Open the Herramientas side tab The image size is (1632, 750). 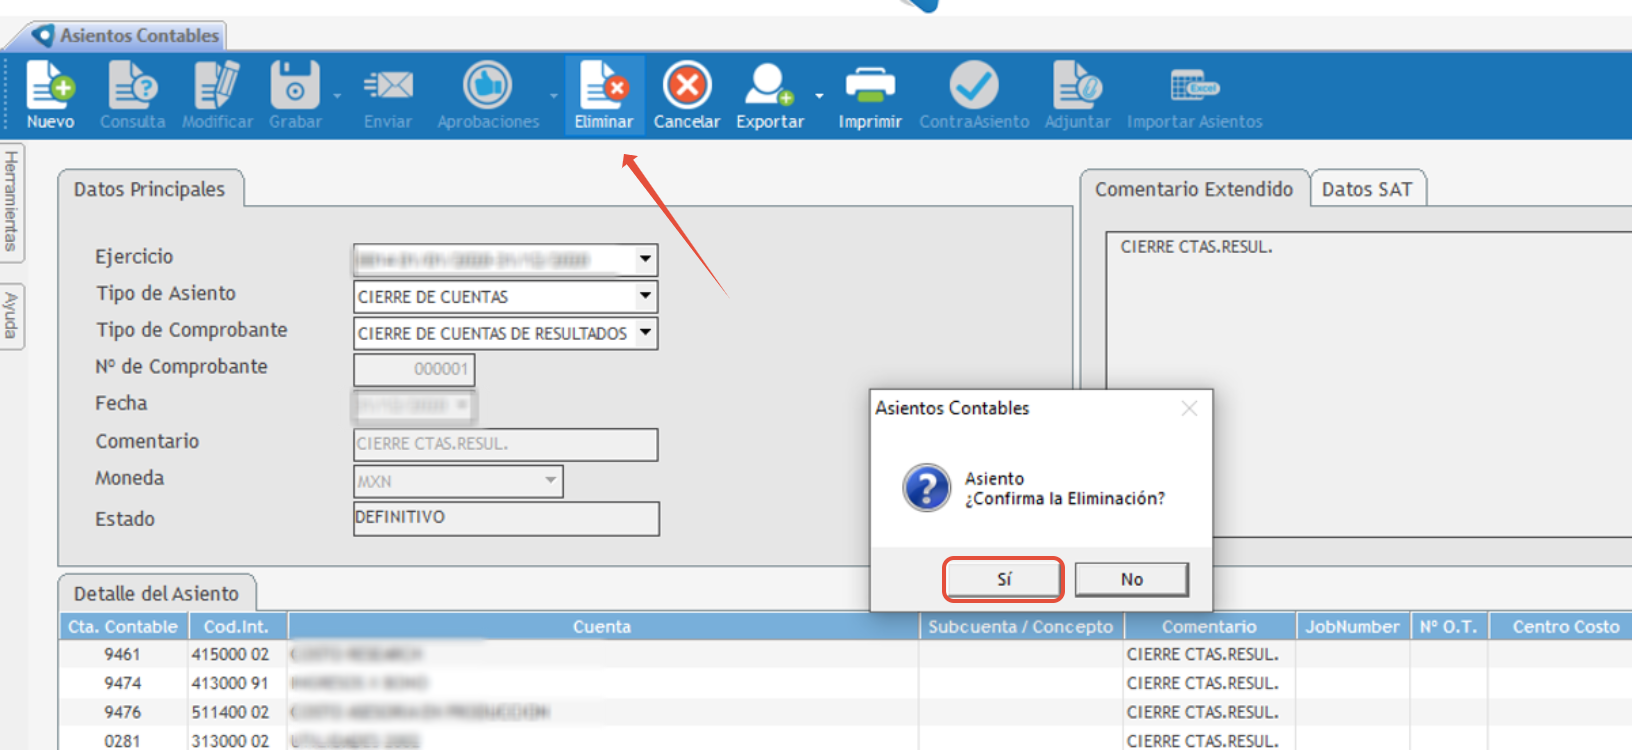(11, 201)
